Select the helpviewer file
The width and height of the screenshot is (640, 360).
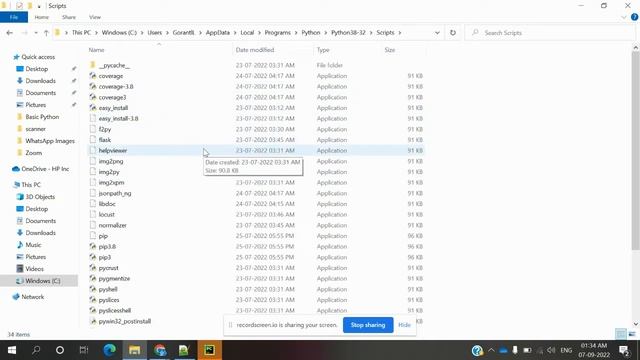(x=113, y=150)
